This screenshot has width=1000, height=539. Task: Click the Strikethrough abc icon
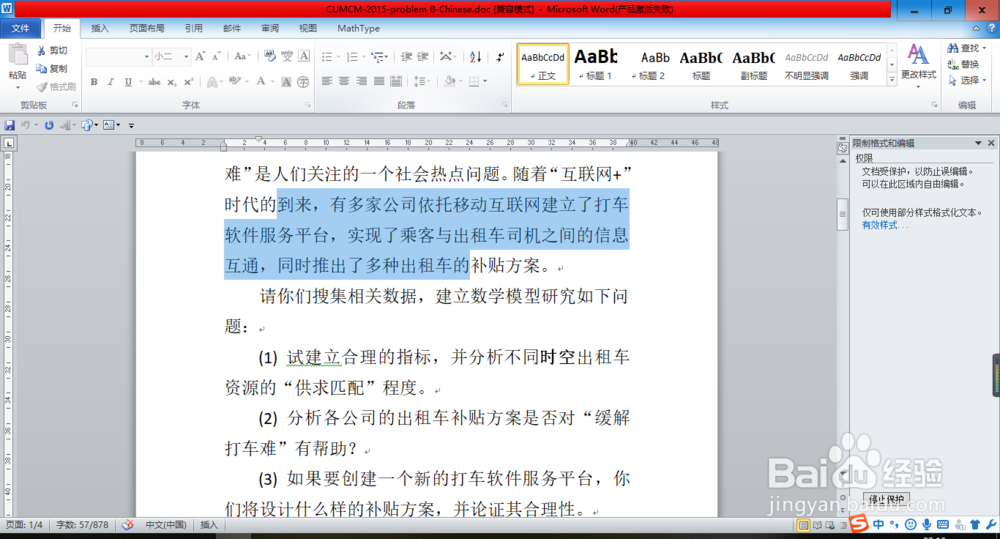click(x=154, y=82)
